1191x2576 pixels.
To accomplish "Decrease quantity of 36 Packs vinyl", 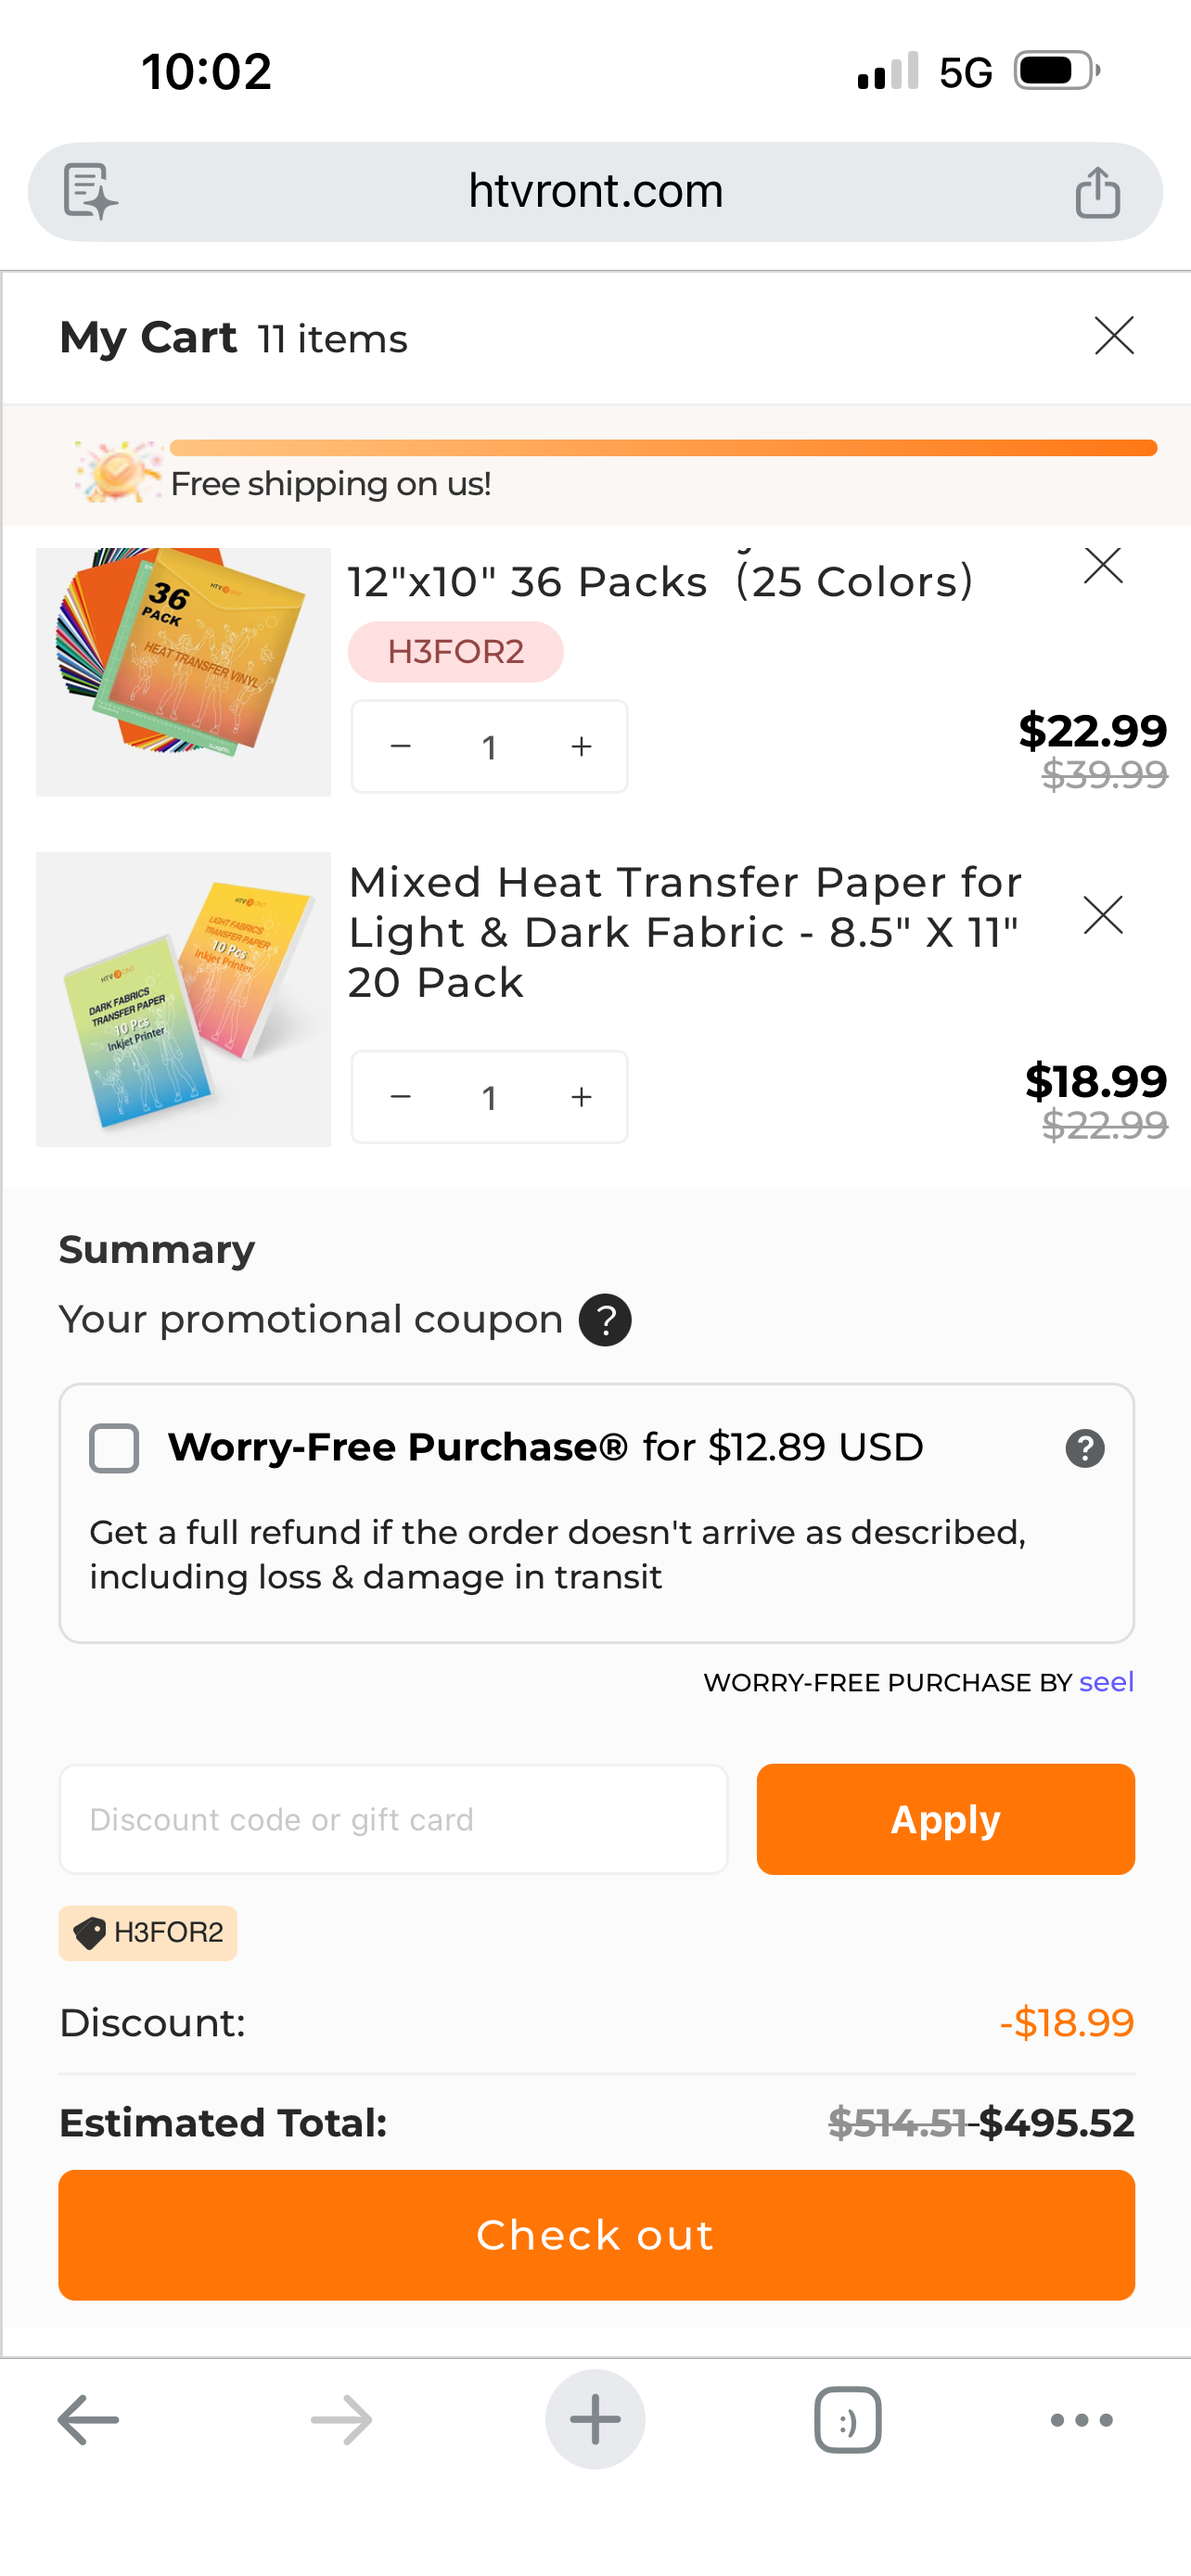I will click(x=401, y=747).
